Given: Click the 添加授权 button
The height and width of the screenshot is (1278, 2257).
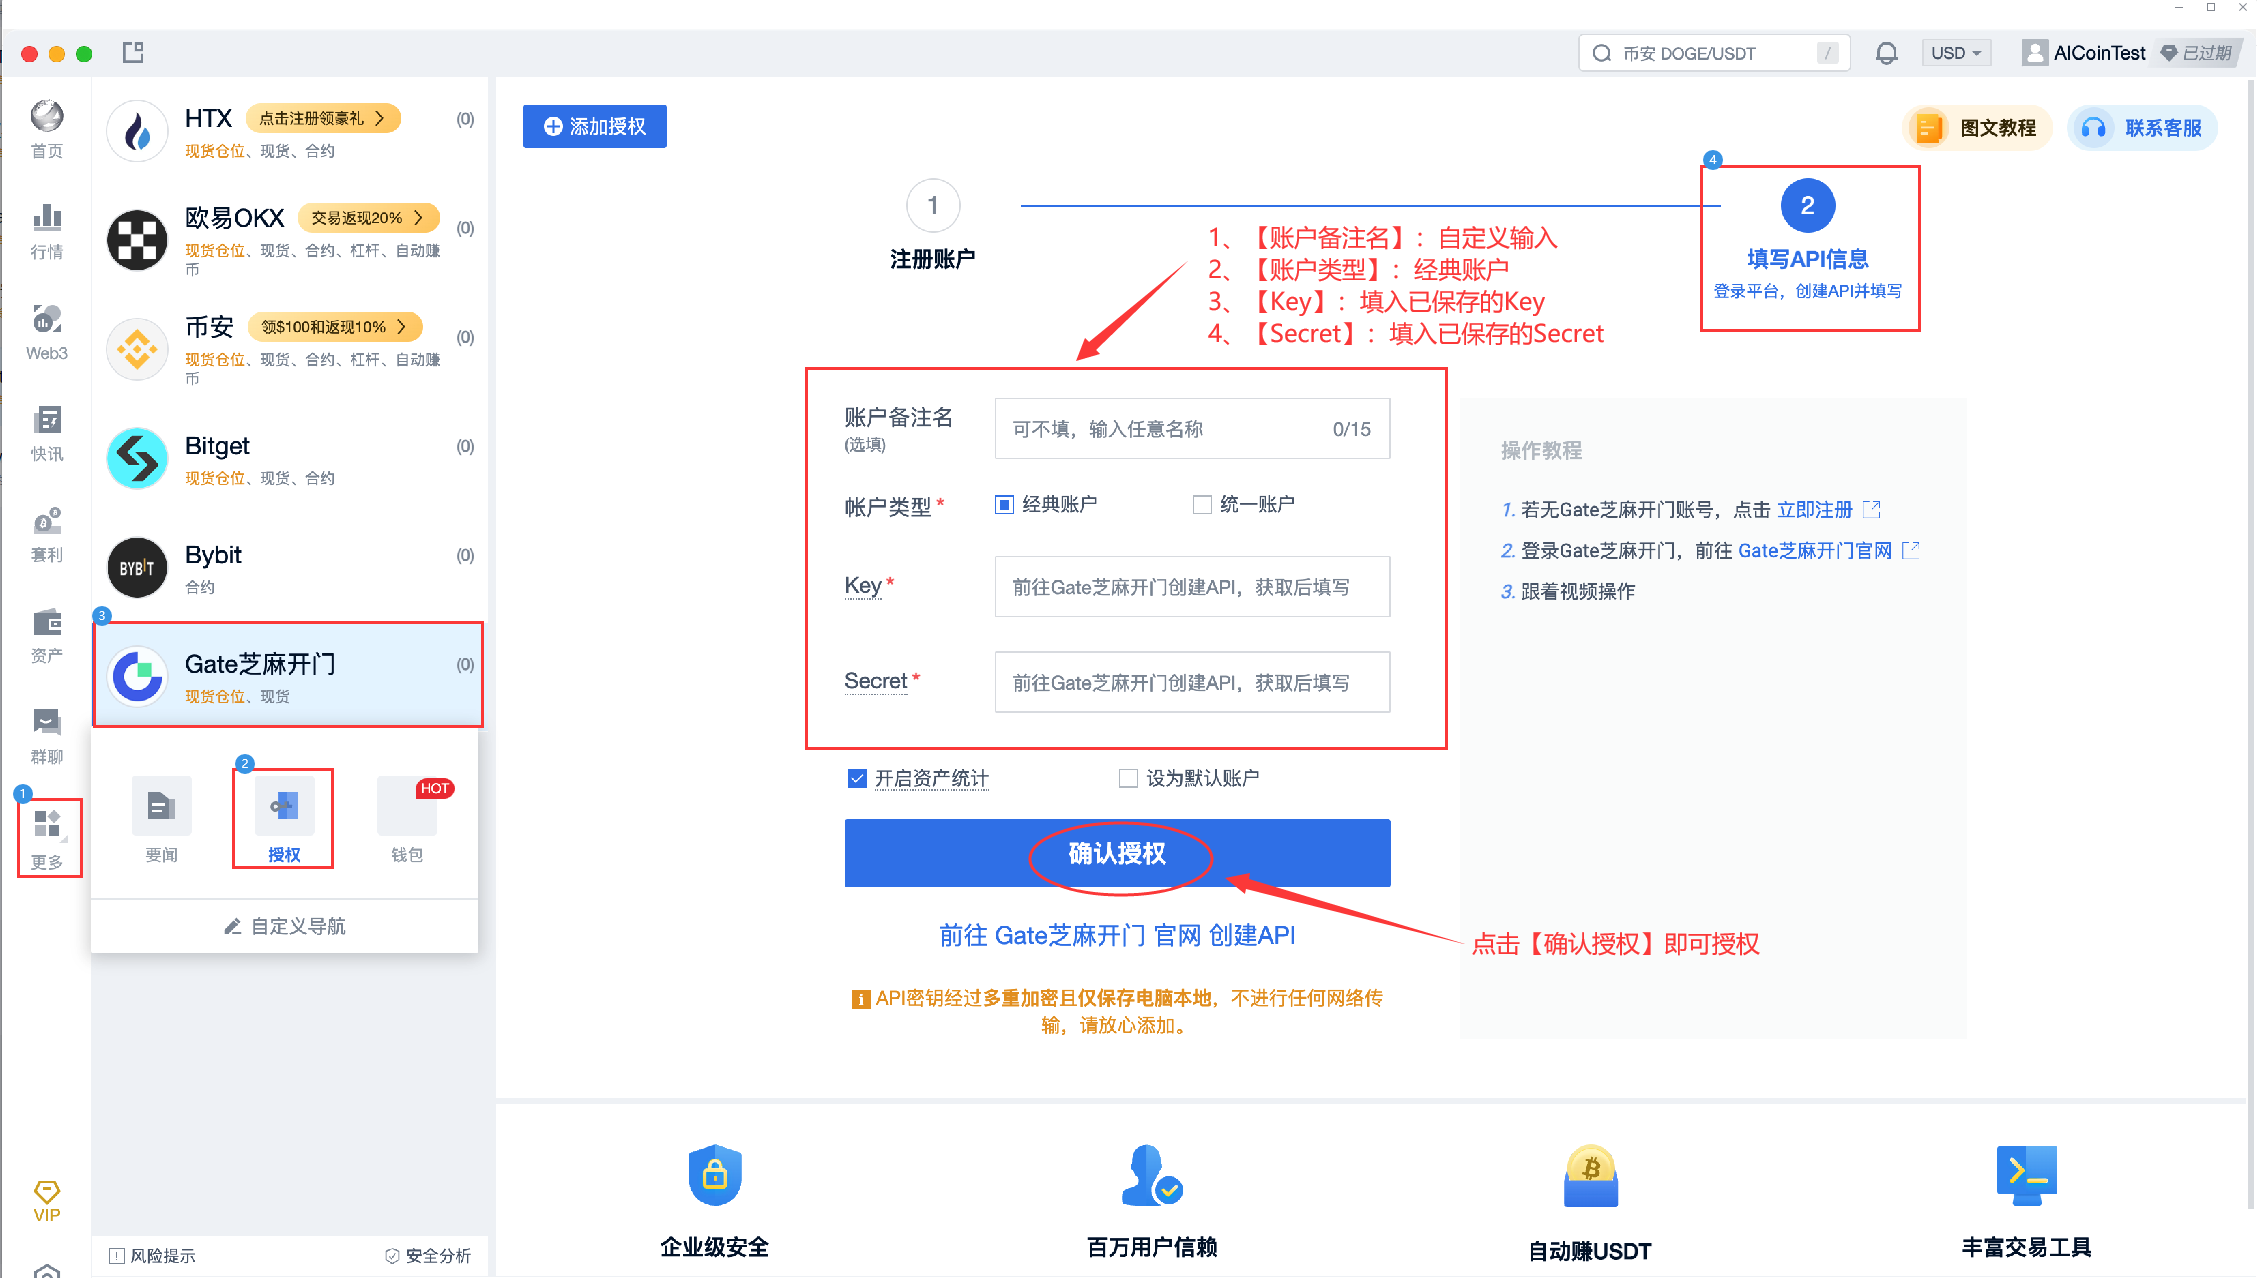Looking at the screenshot, I should (x=595, y=126).
